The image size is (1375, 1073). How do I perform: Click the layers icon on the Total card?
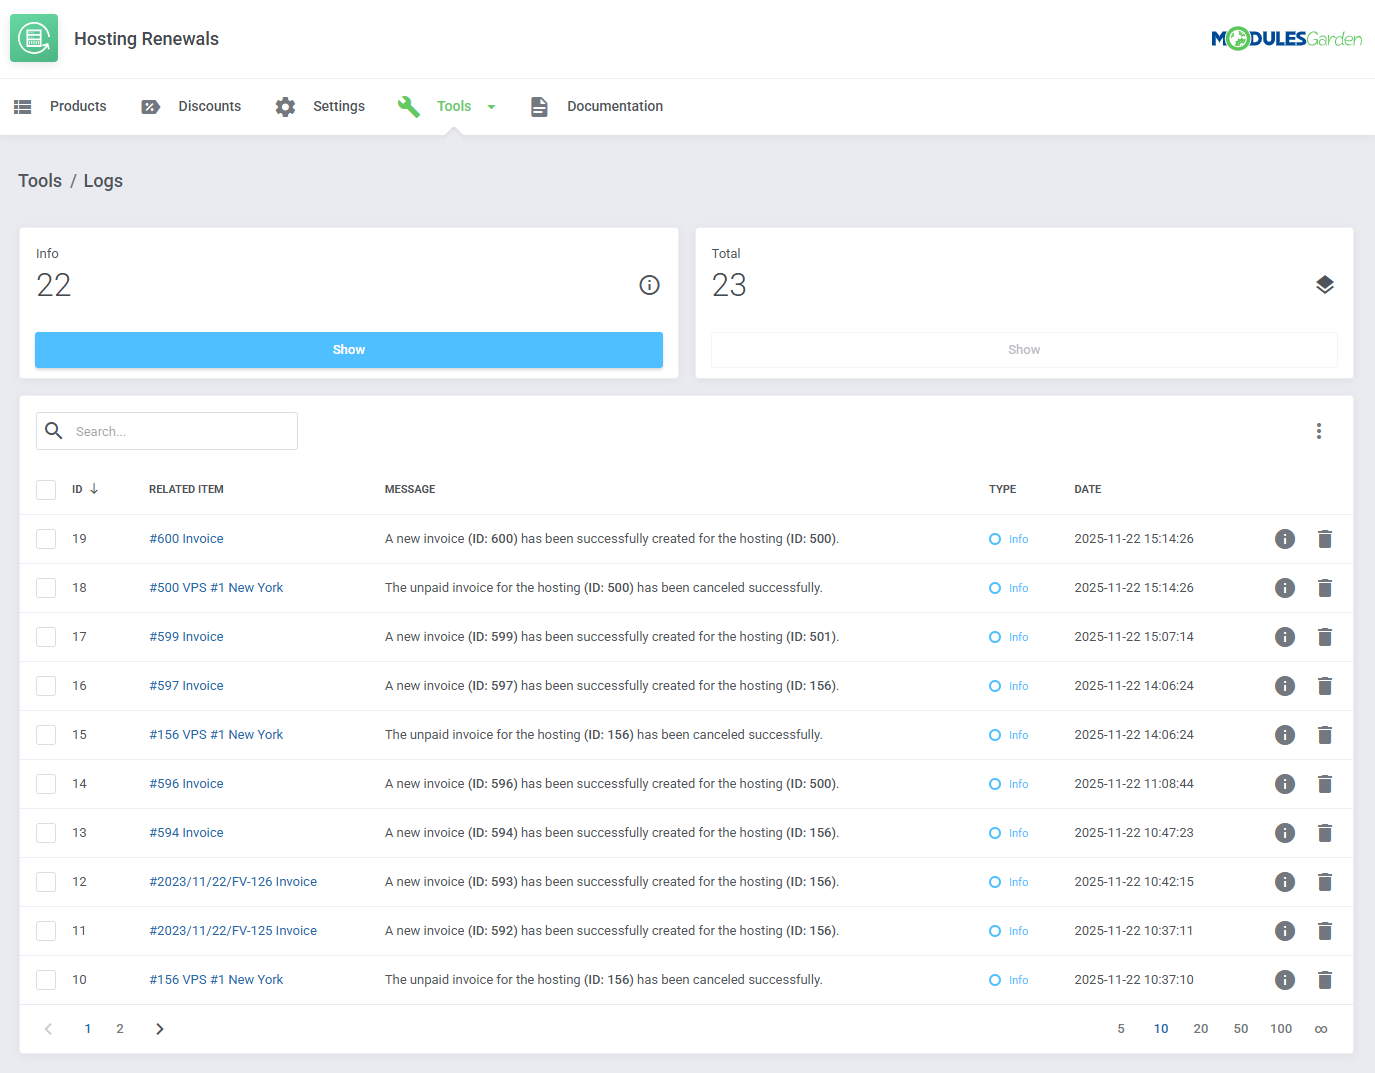1325,284
